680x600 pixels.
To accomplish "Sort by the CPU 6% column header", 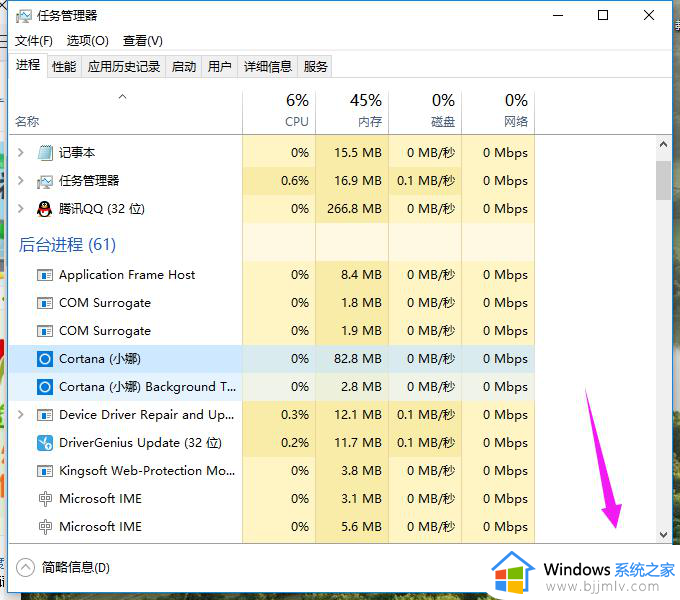I will click(279, 111).
